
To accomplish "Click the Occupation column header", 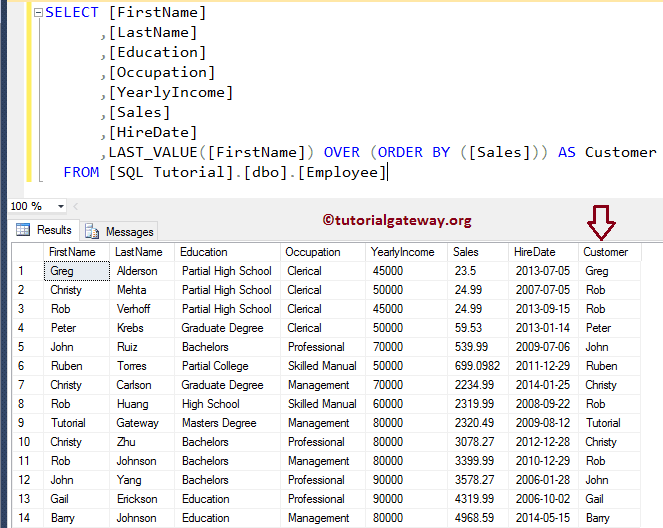I will pos(314,252).
